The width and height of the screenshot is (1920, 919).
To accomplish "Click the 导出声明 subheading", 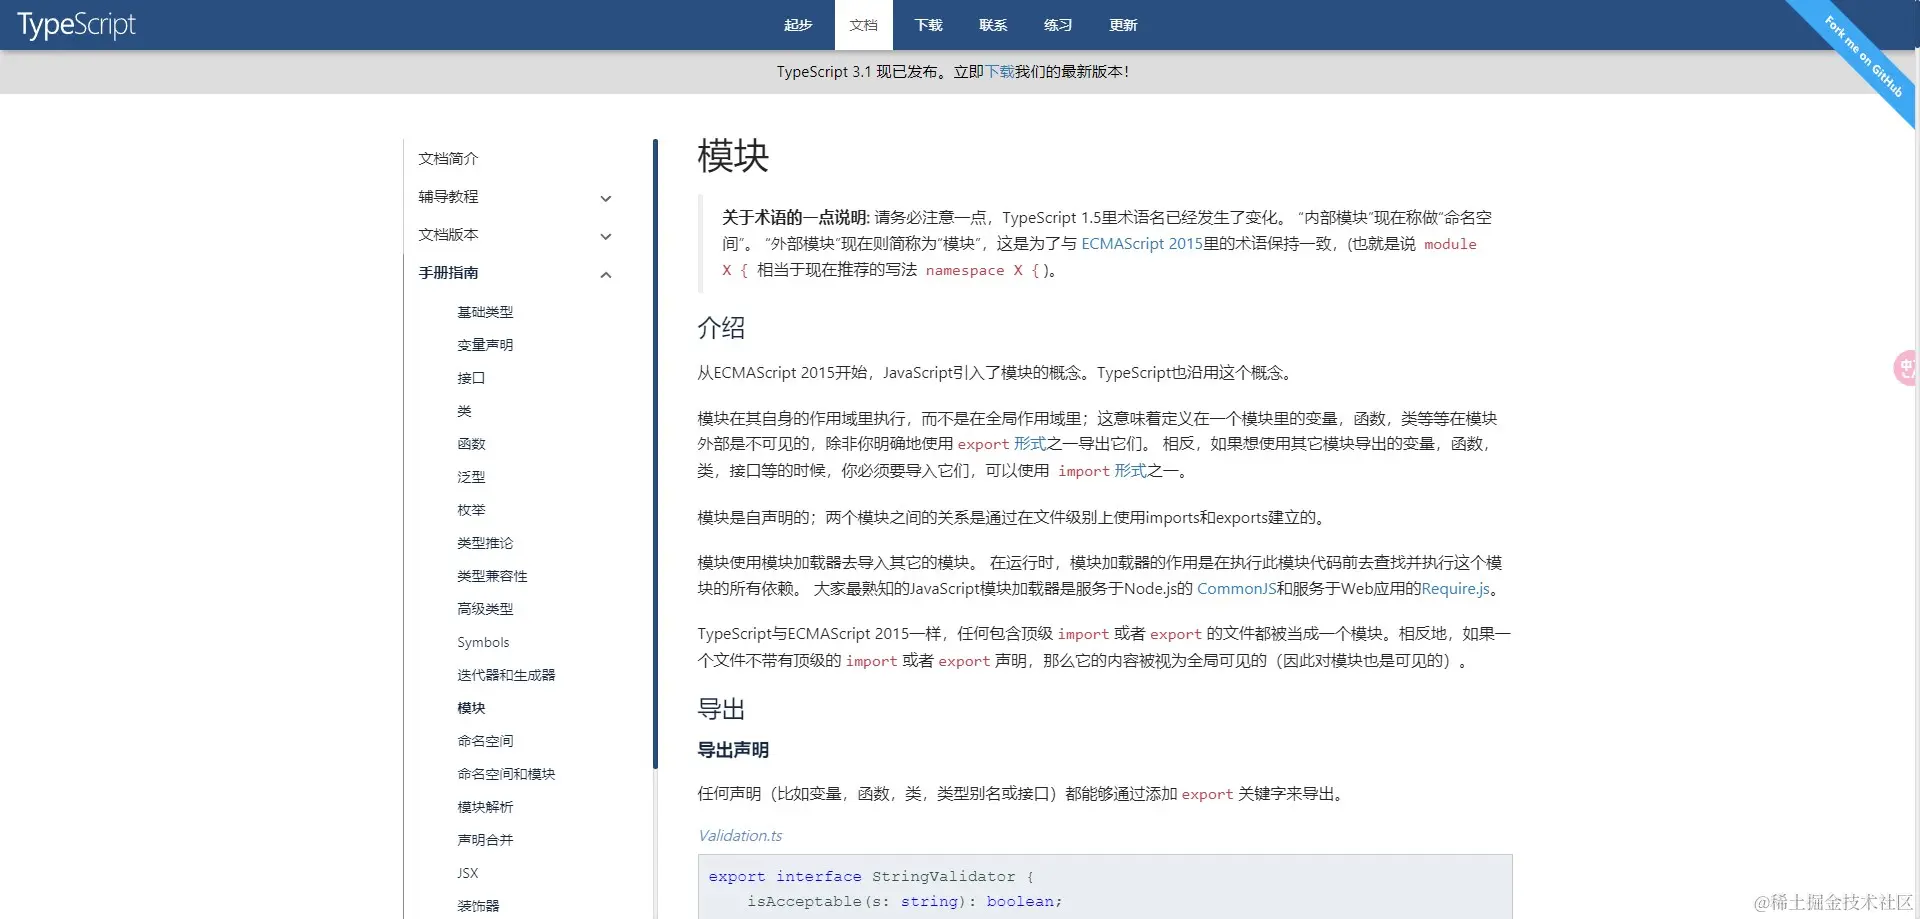I will click(733, 750).
